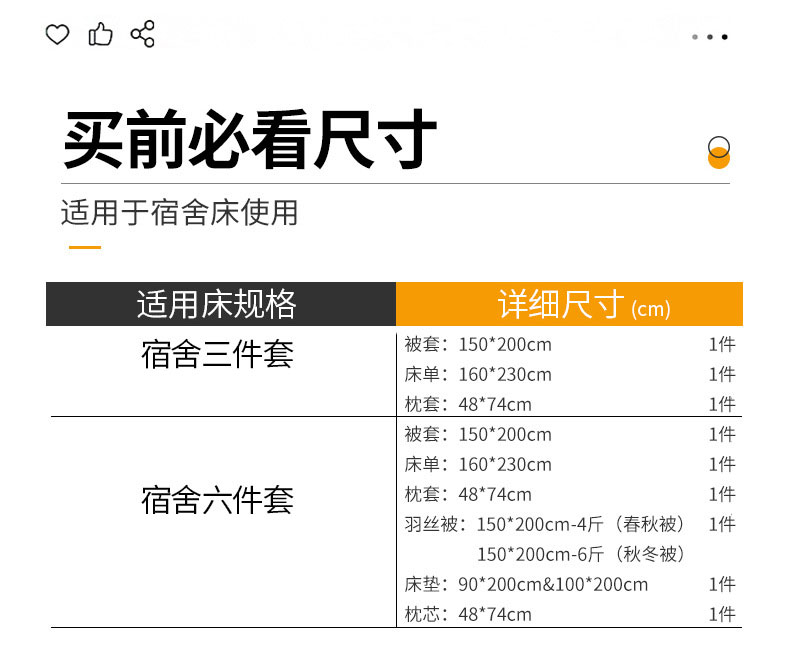Click 1件 beside 三件套 床单: 160*230cm

[x=722, y=374]
